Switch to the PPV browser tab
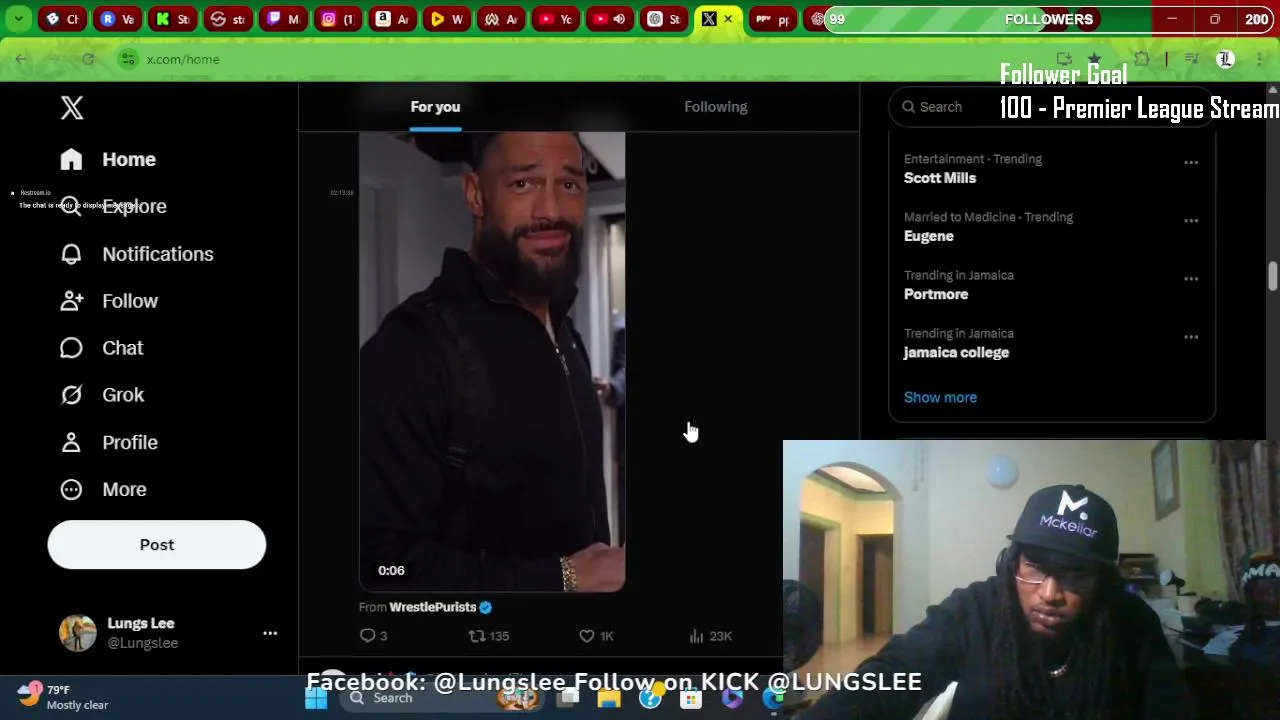The width and height of the screenshot is (1280, 720). point(773,19)
